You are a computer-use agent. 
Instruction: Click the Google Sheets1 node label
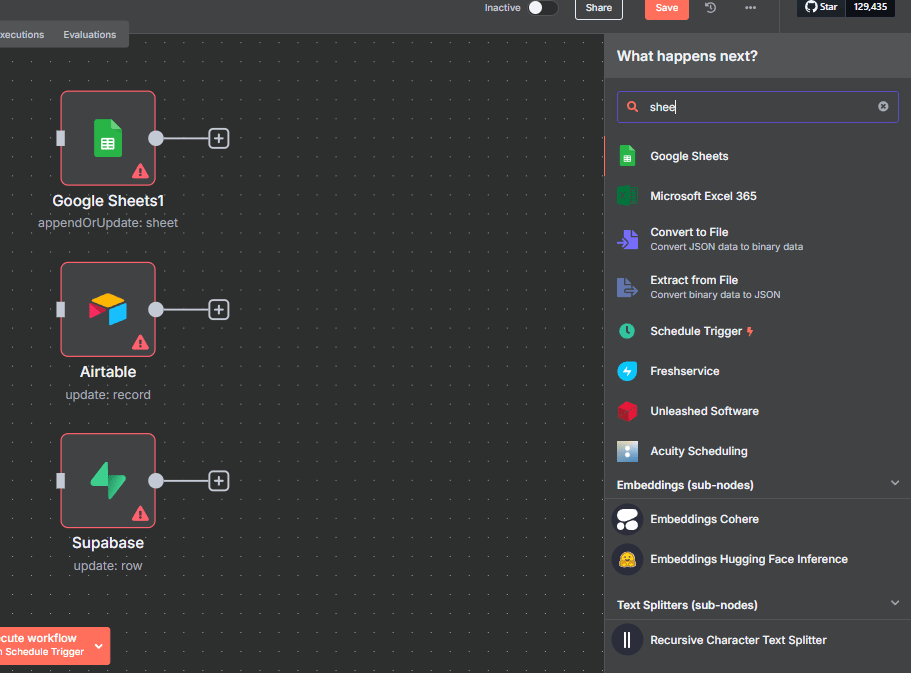[108, 201]
